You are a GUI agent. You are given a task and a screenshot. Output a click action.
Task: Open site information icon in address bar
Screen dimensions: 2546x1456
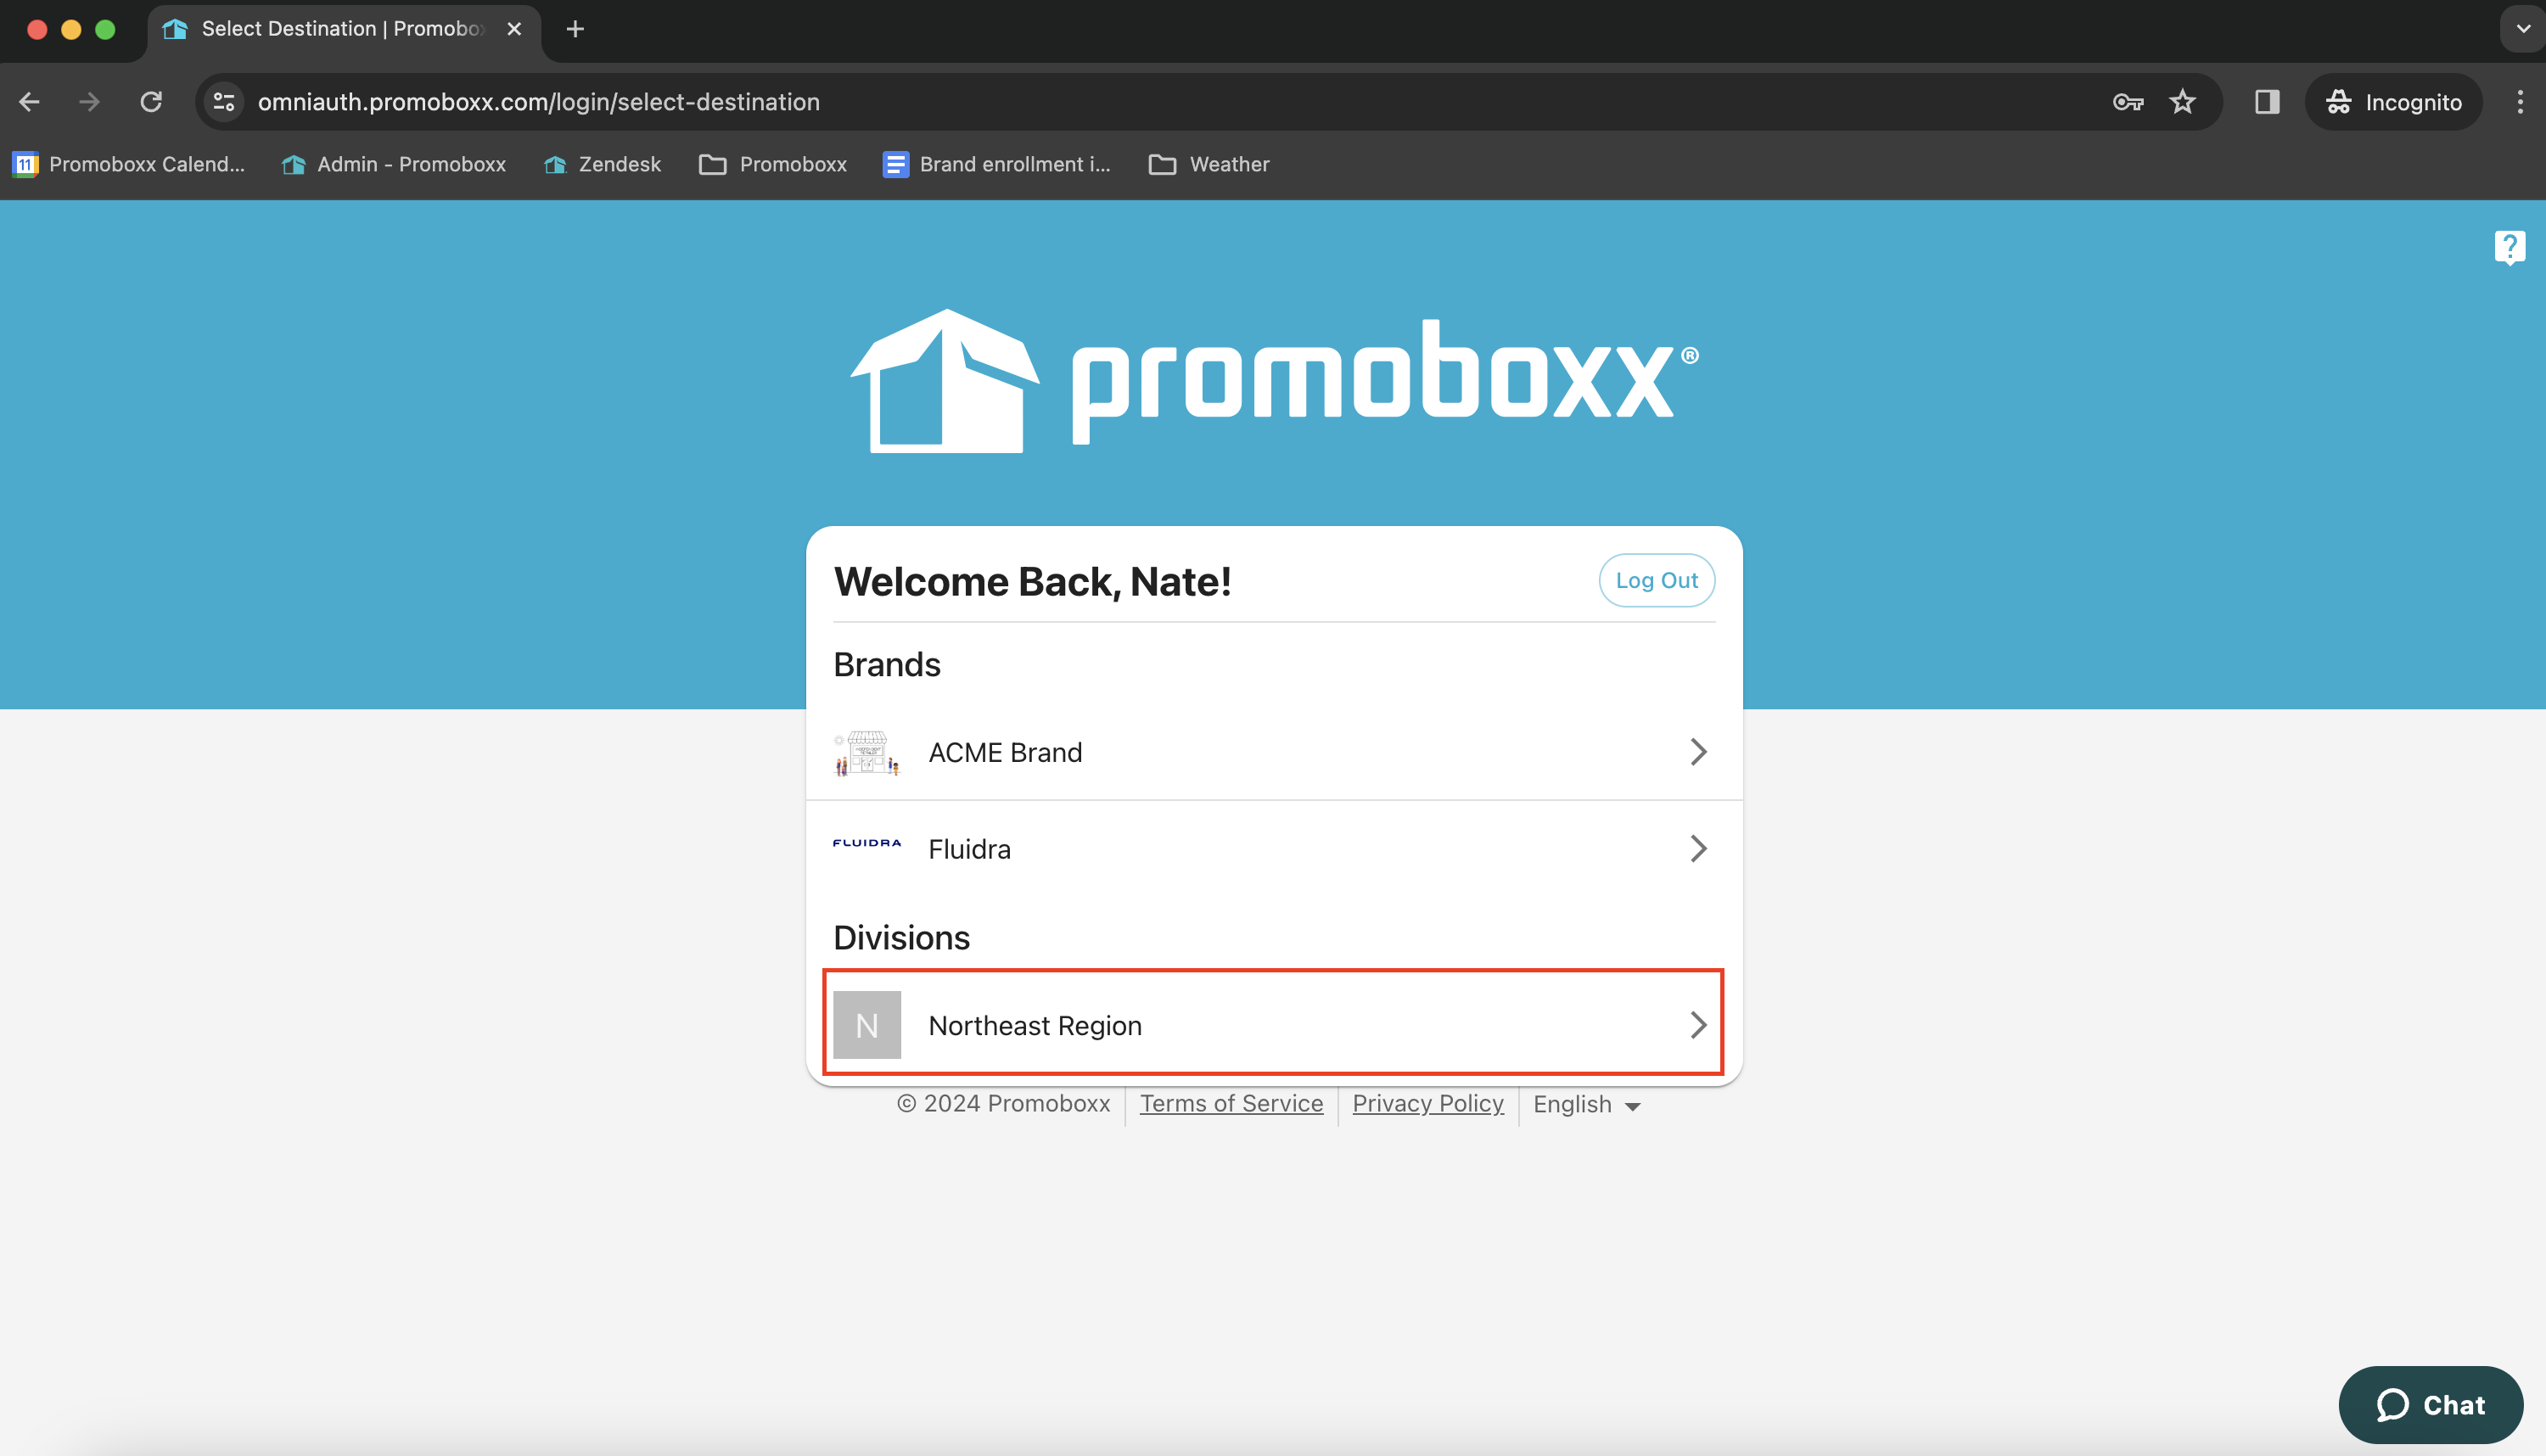[224, 102]
